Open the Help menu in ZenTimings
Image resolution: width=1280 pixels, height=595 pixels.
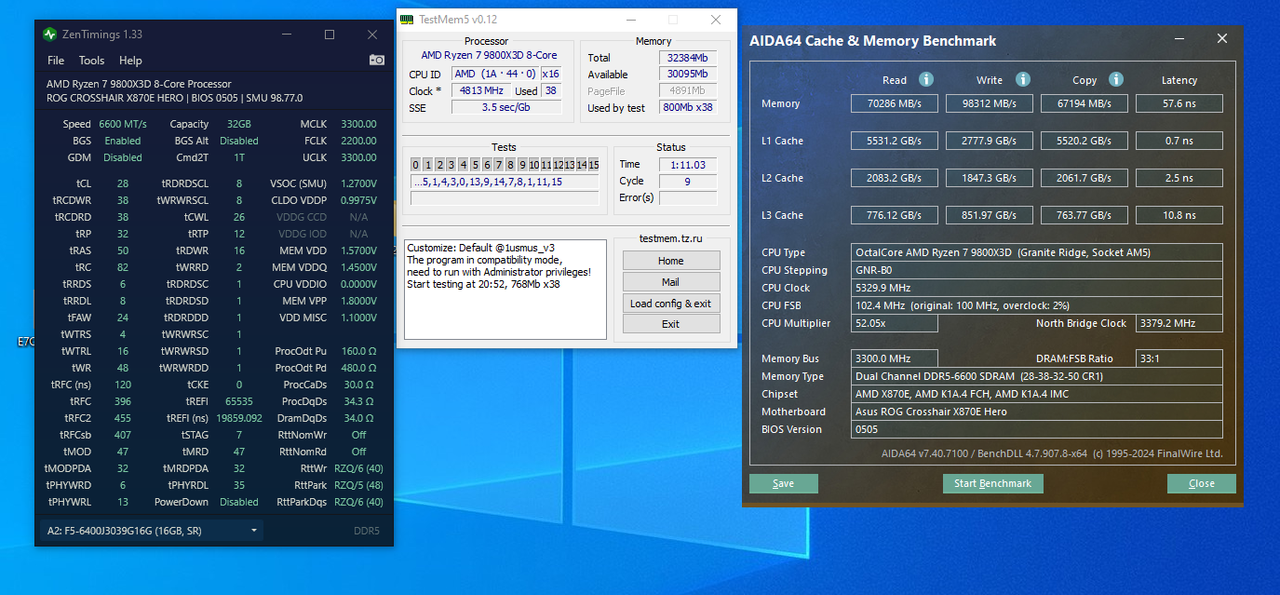pyautogui.click(x=130, y=61)
